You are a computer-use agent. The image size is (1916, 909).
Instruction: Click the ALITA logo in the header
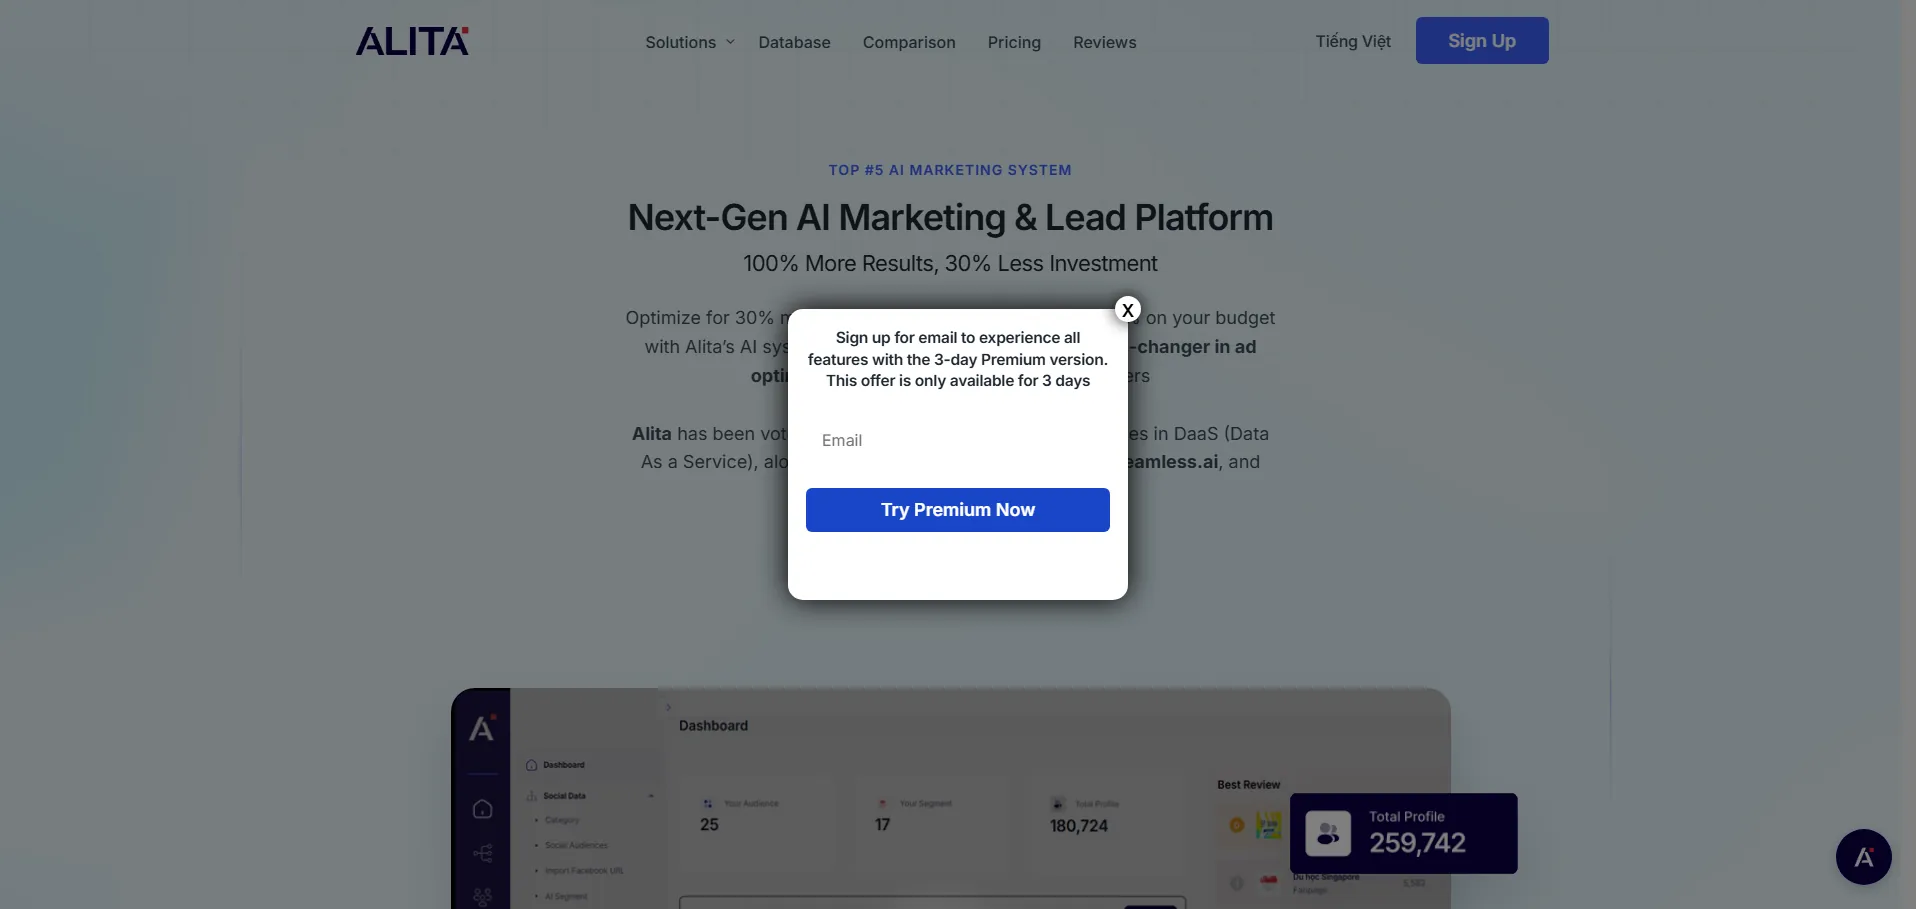click(x=412, y=41)
